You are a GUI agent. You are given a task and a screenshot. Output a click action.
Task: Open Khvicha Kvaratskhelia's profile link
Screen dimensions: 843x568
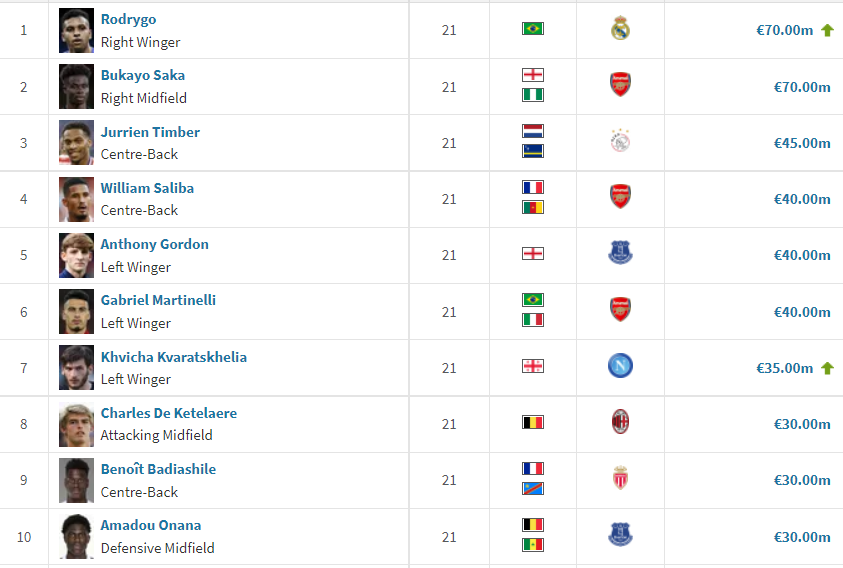click(x=174, y=357)
